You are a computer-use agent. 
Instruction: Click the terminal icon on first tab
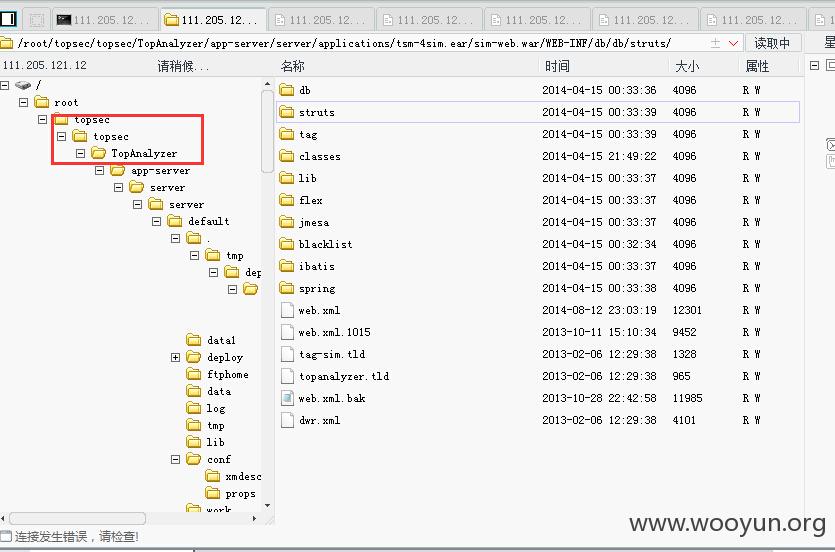[x=64, y=20]
